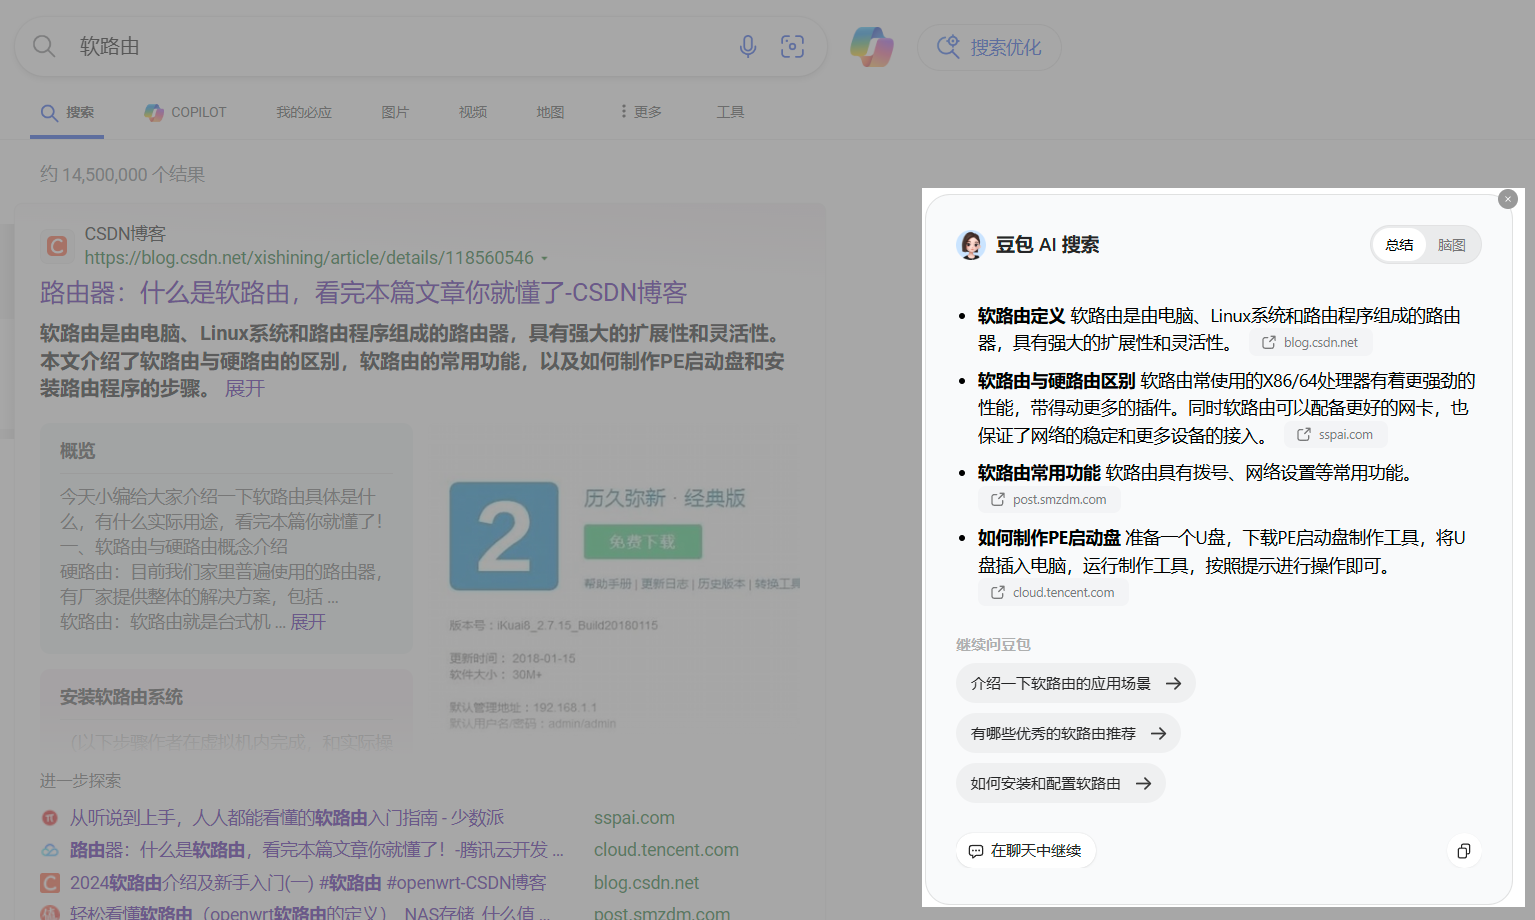Click the 搜索优化 button

[989, 47]
